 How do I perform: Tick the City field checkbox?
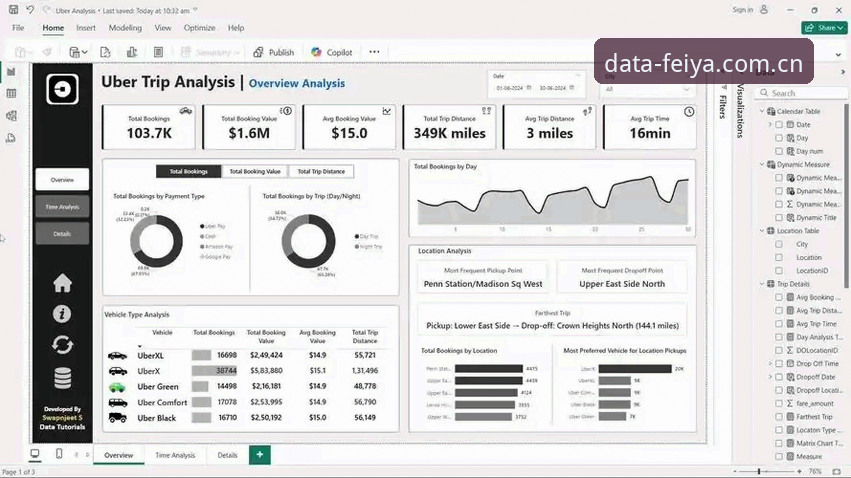tap(779, 244)
